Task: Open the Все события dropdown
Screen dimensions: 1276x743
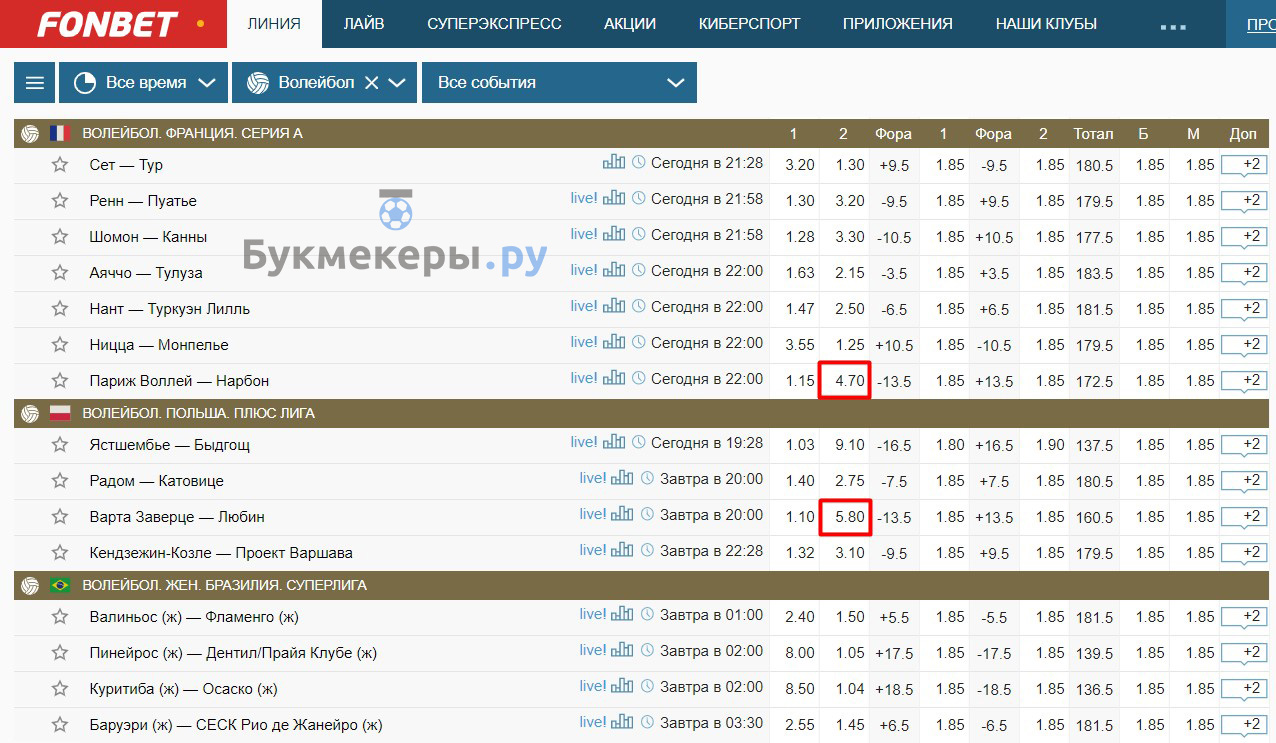Action: [x=559, y=83]
